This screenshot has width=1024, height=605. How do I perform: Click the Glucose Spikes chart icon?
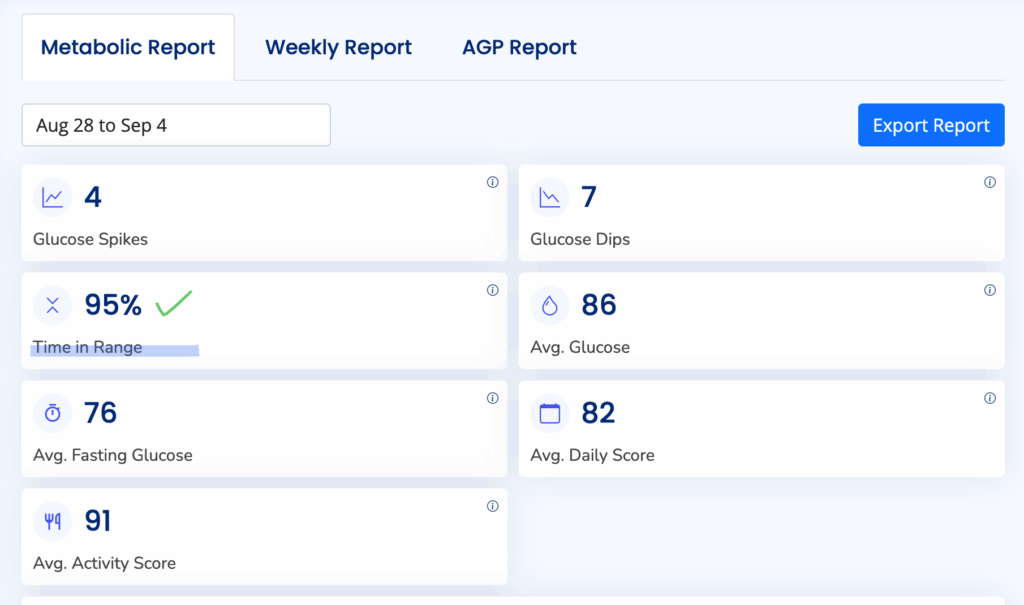tap(52, 198)
